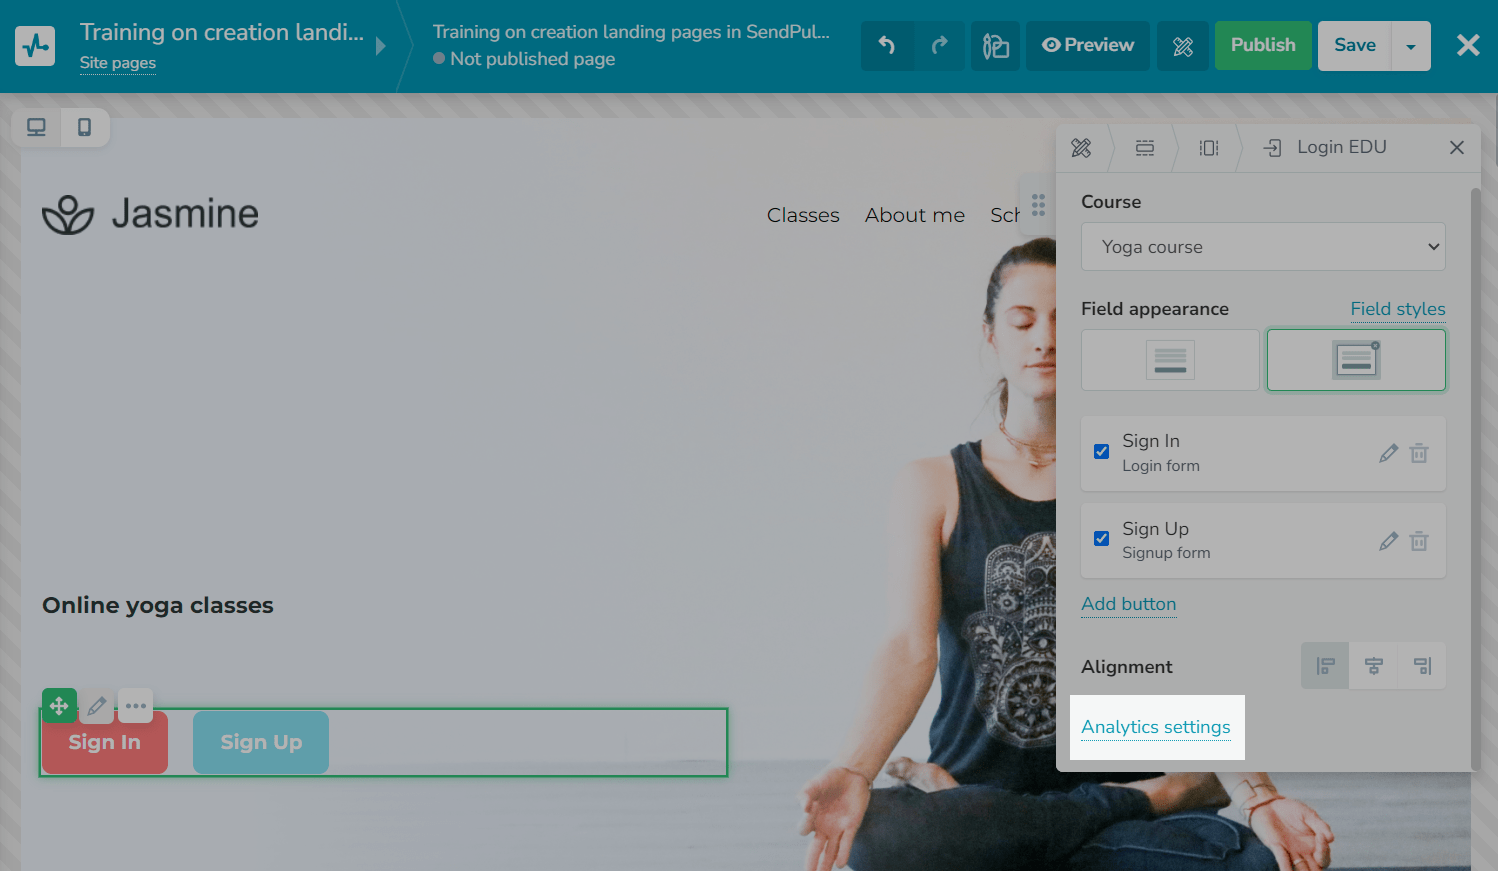Open the About me menu item
The height and width of the screenshot is (871, 1498).
click(x=914, y=215)
